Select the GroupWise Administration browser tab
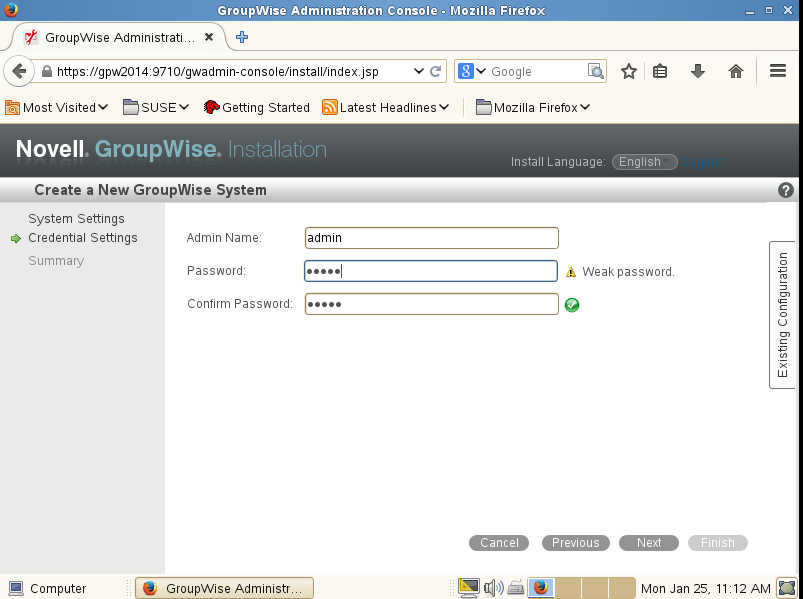803x599 pixels. (119, 37)
